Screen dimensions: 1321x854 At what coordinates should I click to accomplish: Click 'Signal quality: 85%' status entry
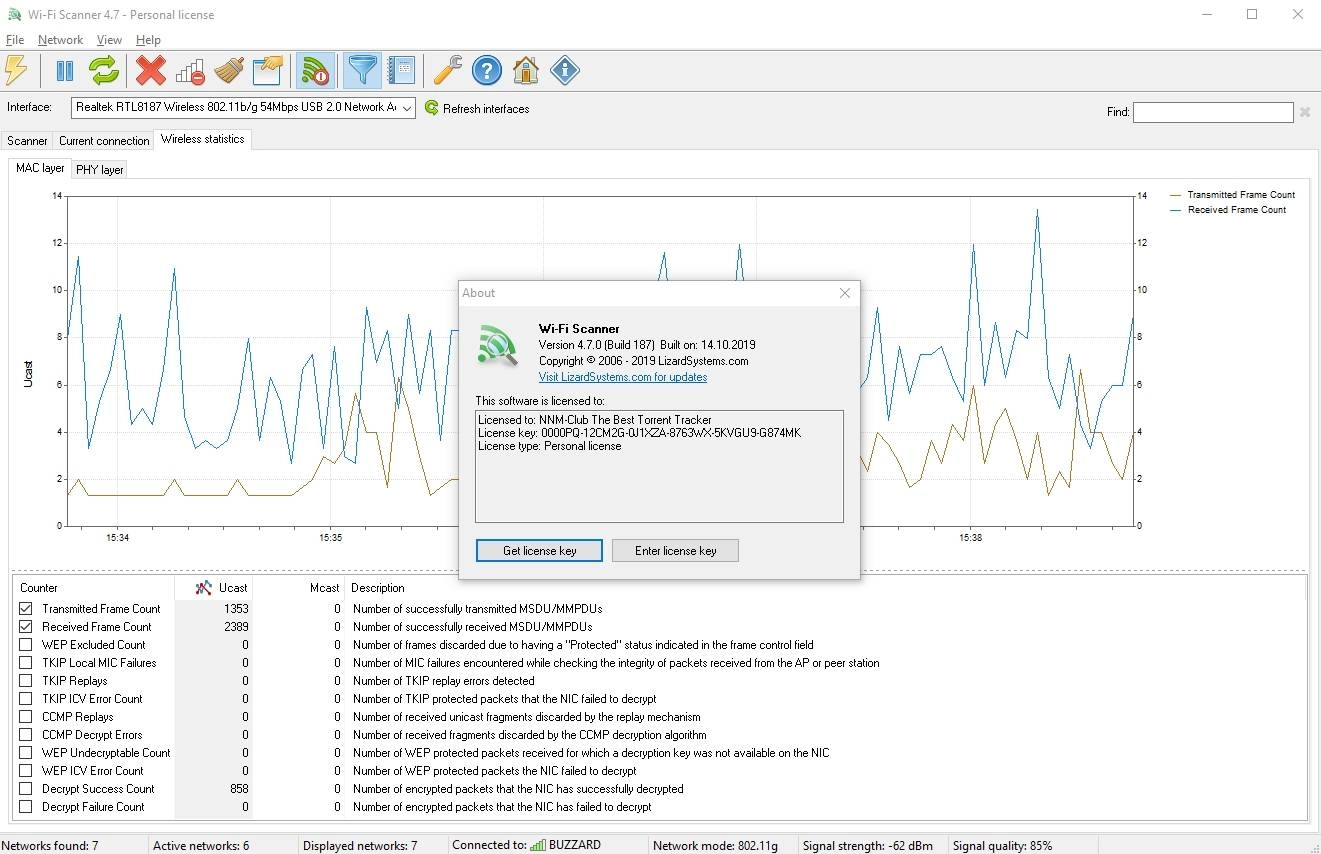click(x=1002, y=846)
